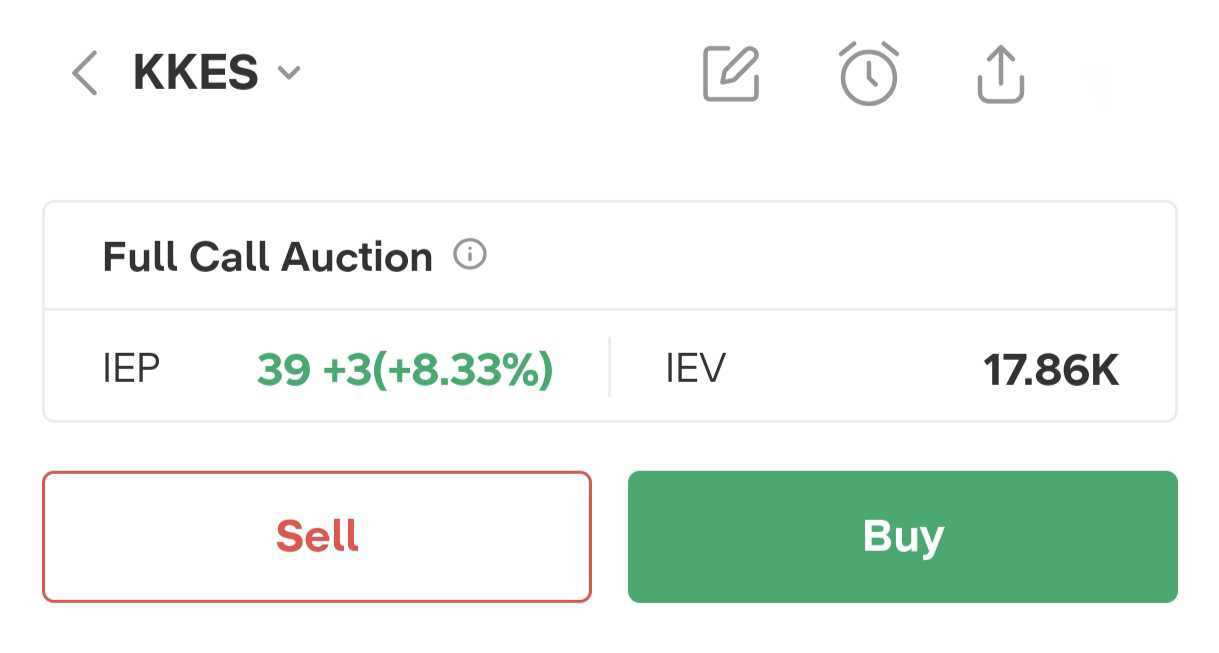Viewport: 1219px width, 653px height.
Task: Show Full Call Auction info tooltip icon
Action: 470,255
